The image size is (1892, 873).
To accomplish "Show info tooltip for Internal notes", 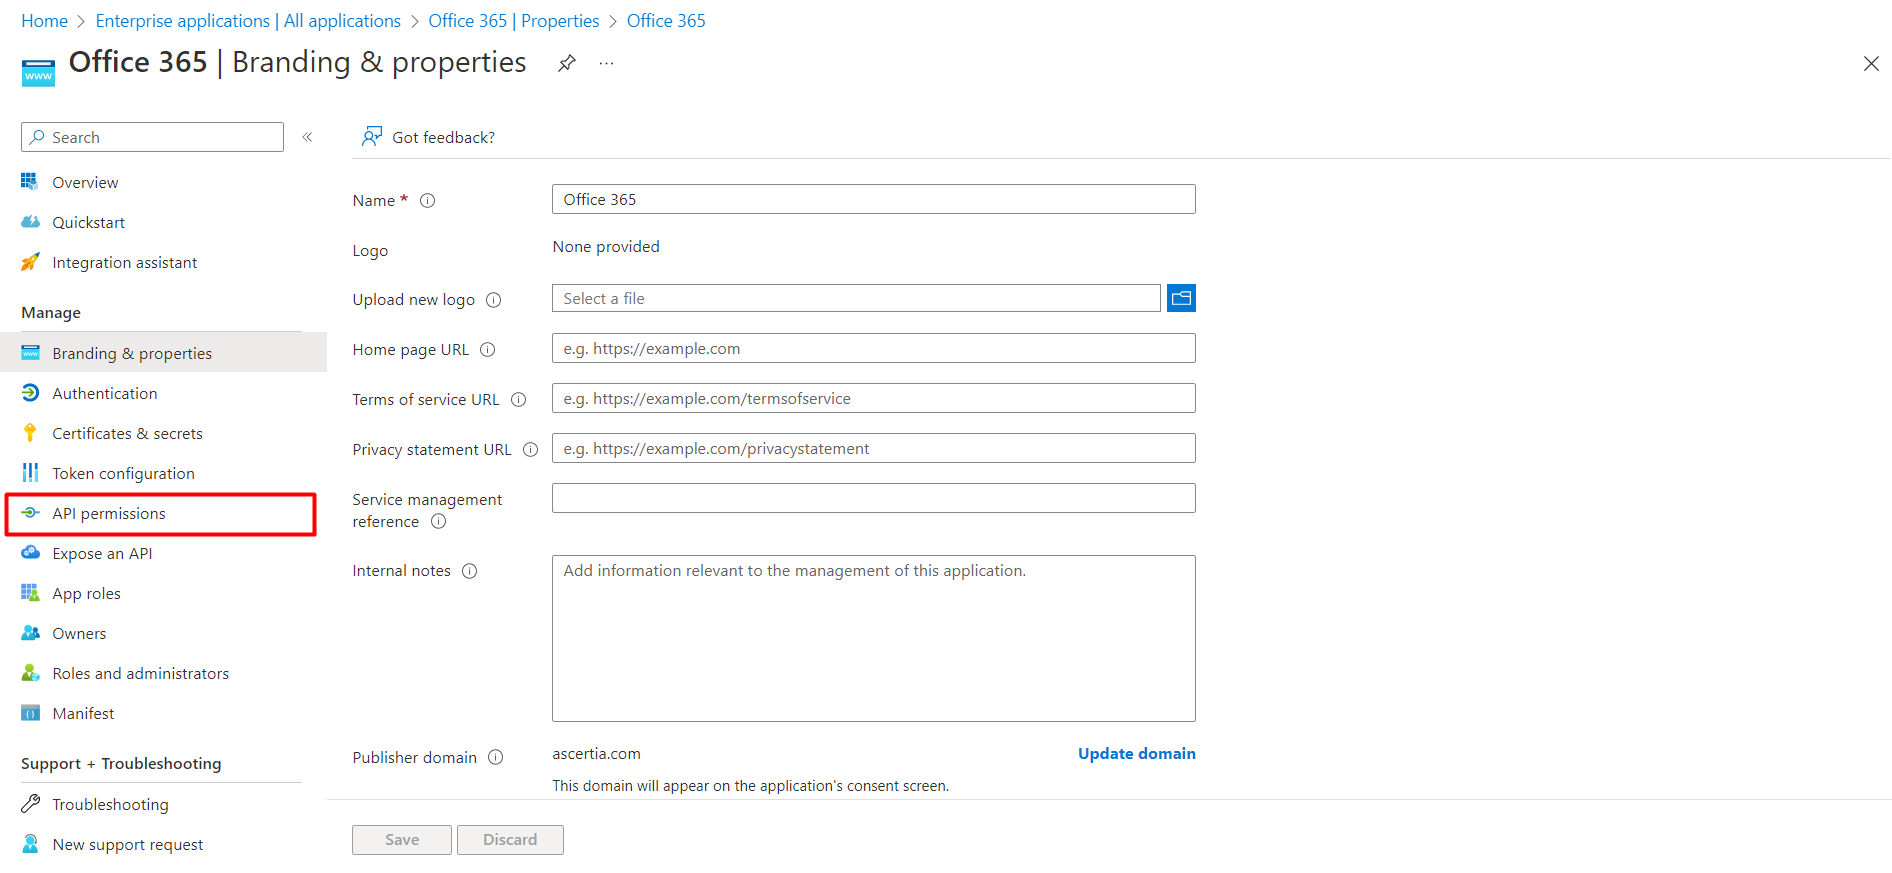I will (x=469, y=571).
